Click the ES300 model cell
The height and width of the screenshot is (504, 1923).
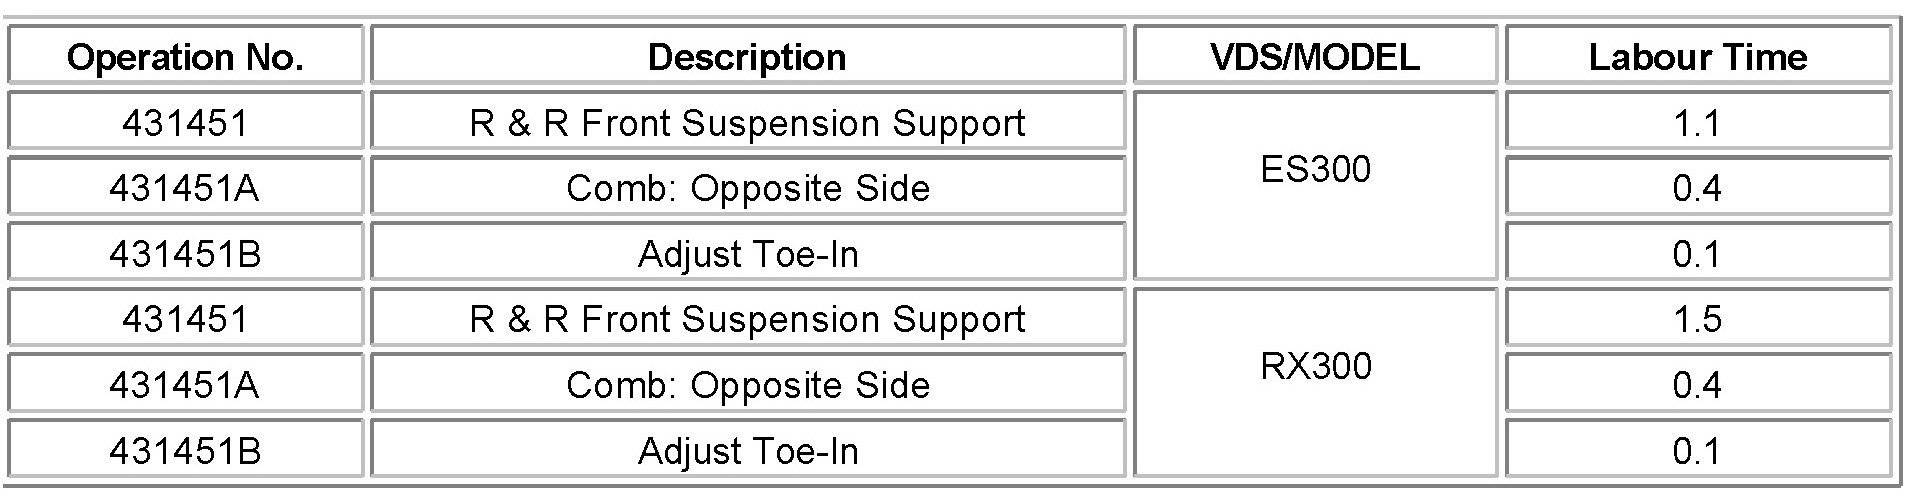pos(1315,169)
